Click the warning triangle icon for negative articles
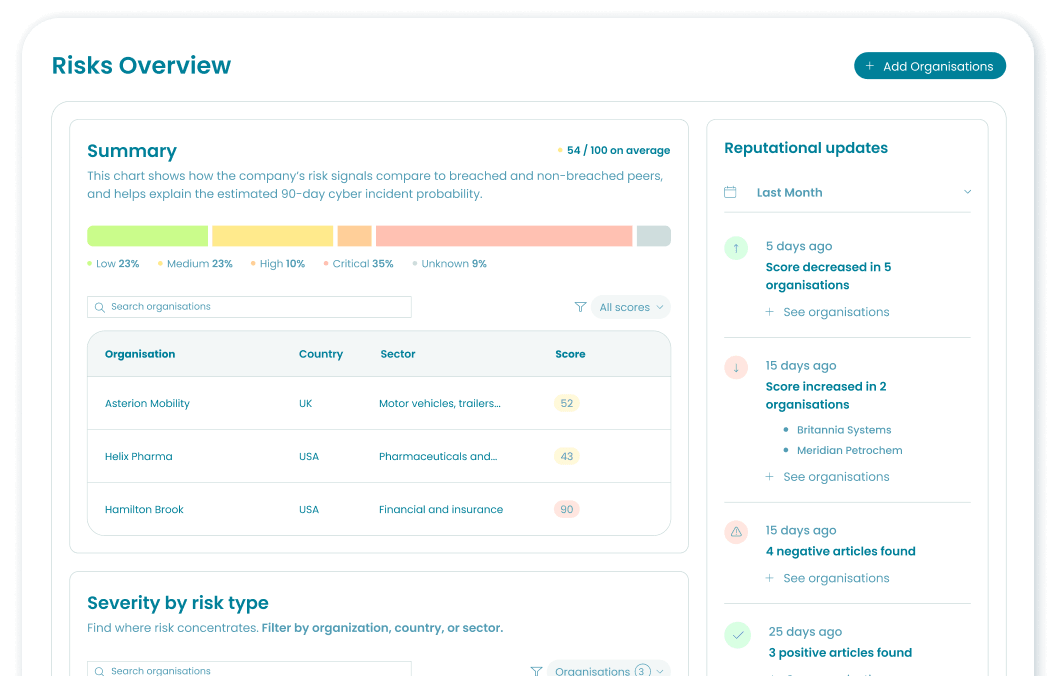The height and width of the screenshot is (676, 1058). (x=736, y=532)
